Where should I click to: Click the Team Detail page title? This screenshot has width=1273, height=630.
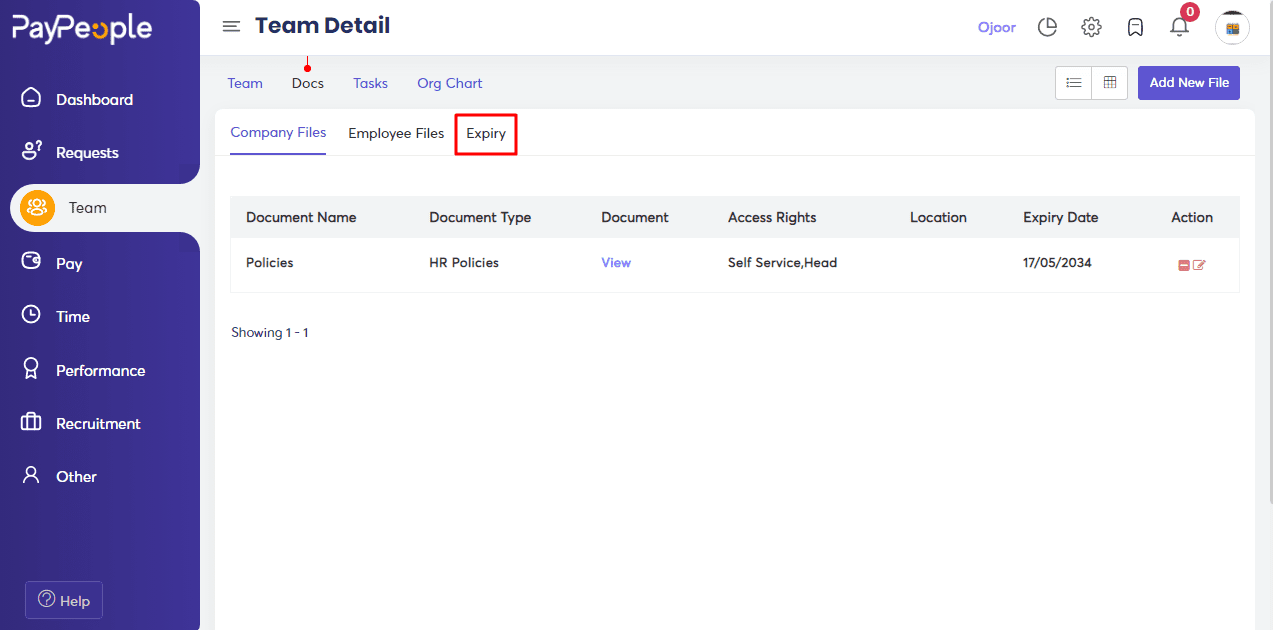click(x=323, y=26)
